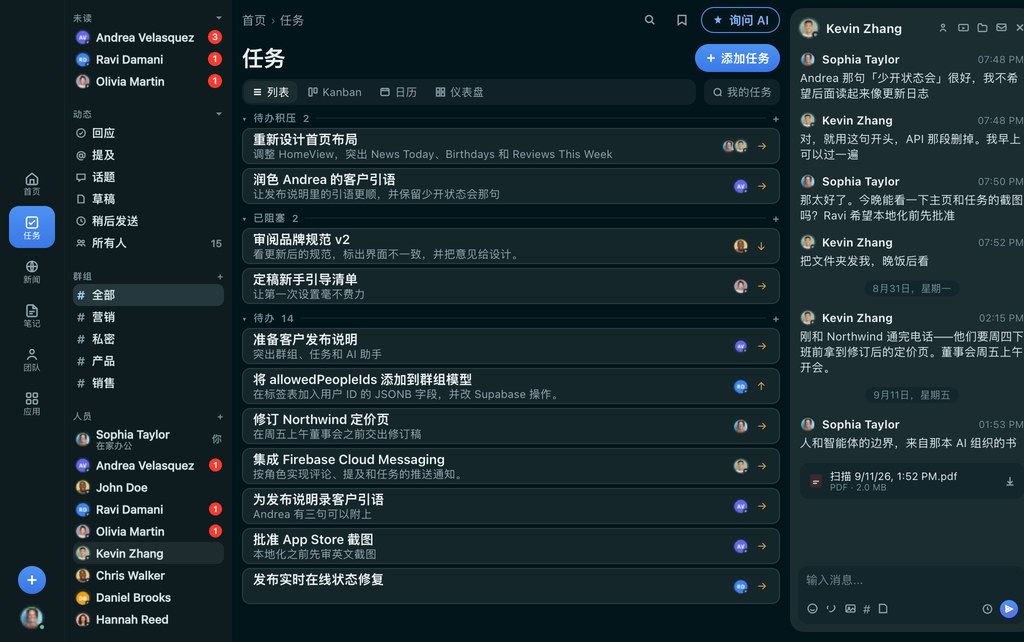The image size is (1024, 642).
Task: Collapse the 动态 section
Action: click(x=219, y=114)
